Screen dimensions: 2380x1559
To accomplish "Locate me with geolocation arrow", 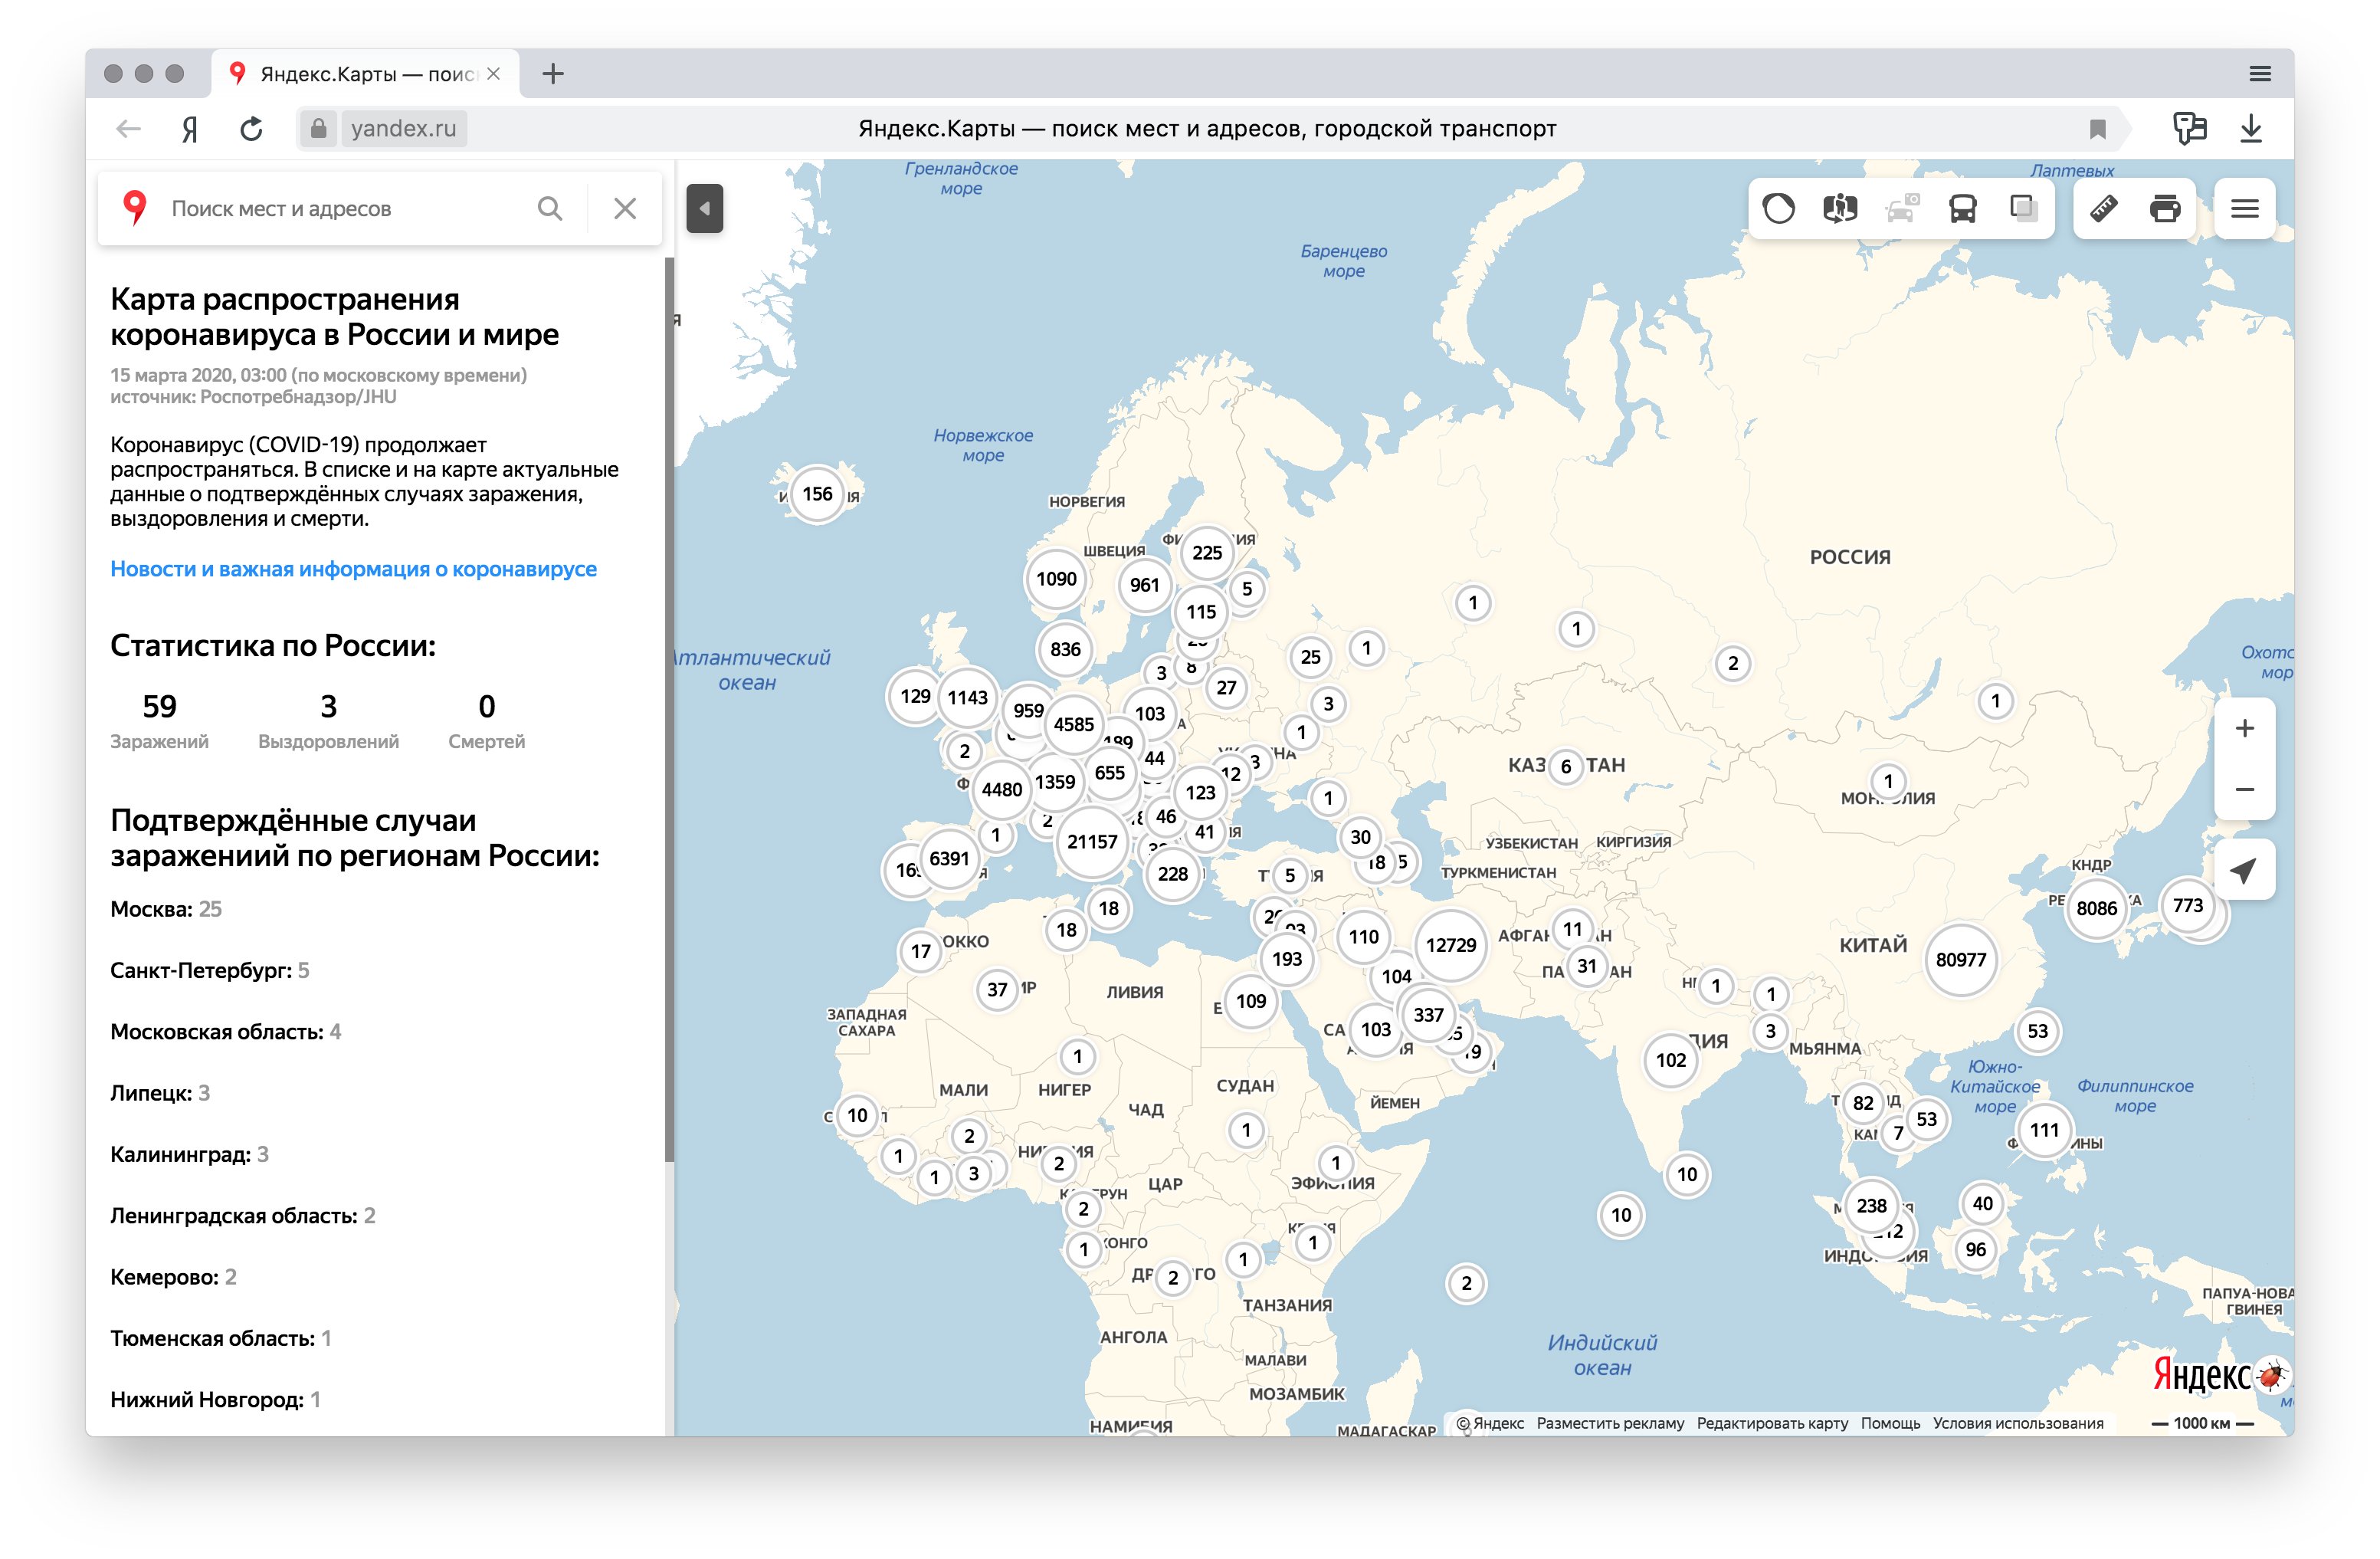I will (2244, 870).
